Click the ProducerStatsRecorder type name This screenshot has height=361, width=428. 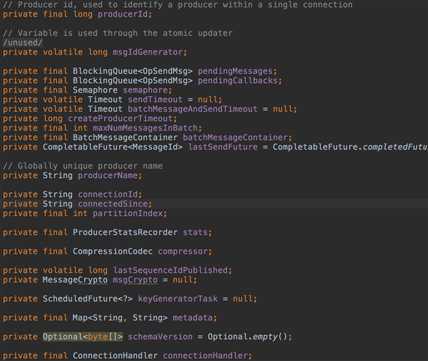pyautogui.click(x=125, y=232)
